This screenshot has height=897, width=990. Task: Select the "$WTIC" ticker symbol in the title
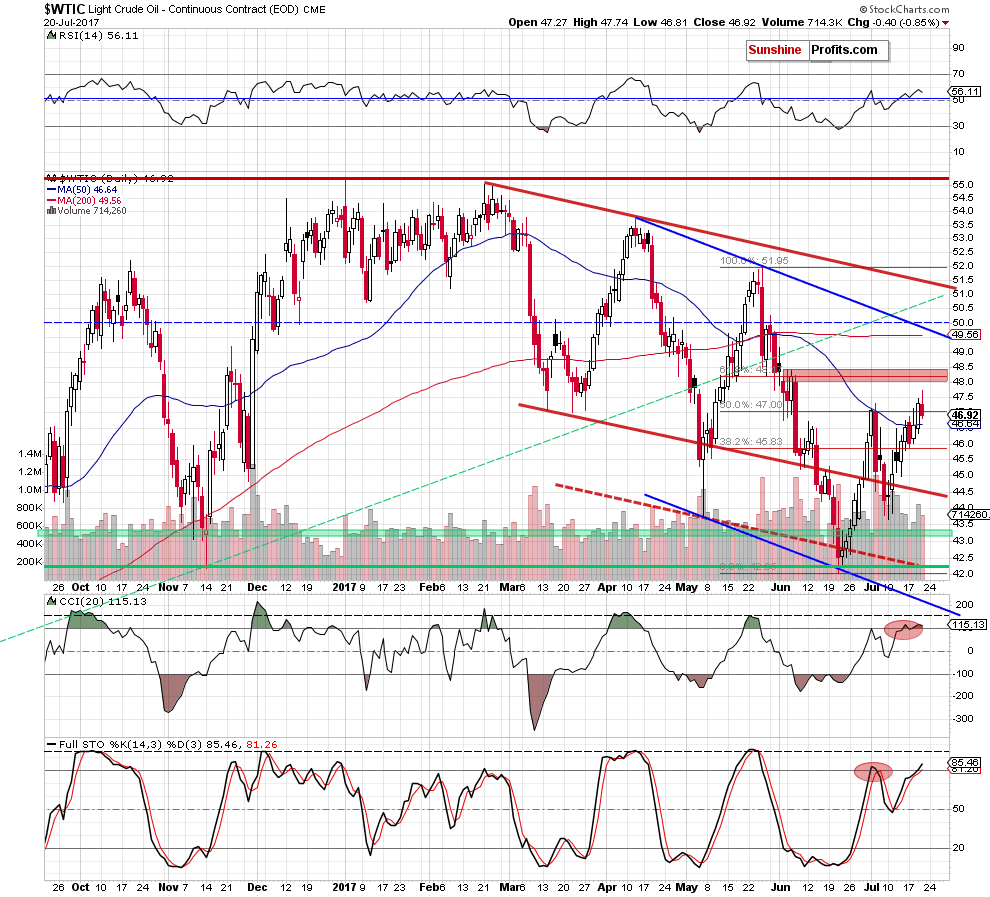click(64, 9)
